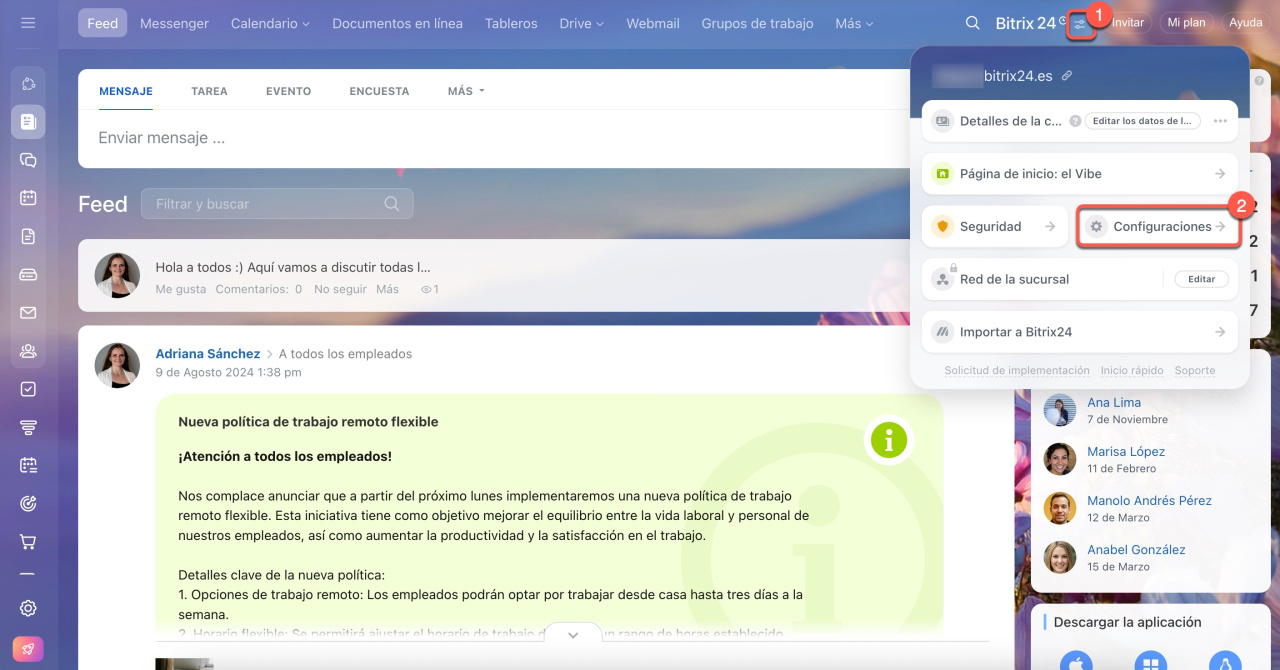Open Configuraciones in the popup panel
Viewport: 1280px width, 670px height.
pyautogui.click(x=1159, y=227)
